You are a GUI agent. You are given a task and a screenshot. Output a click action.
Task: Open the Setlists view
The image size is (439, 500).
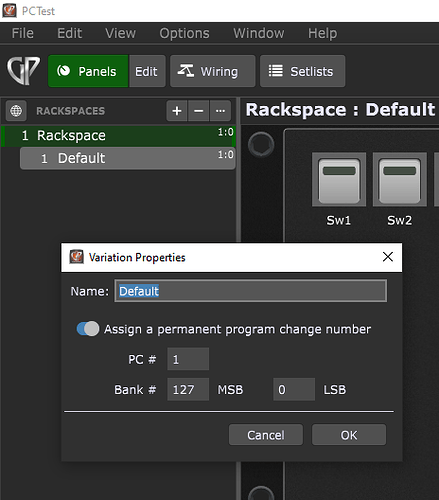(302, 71)
